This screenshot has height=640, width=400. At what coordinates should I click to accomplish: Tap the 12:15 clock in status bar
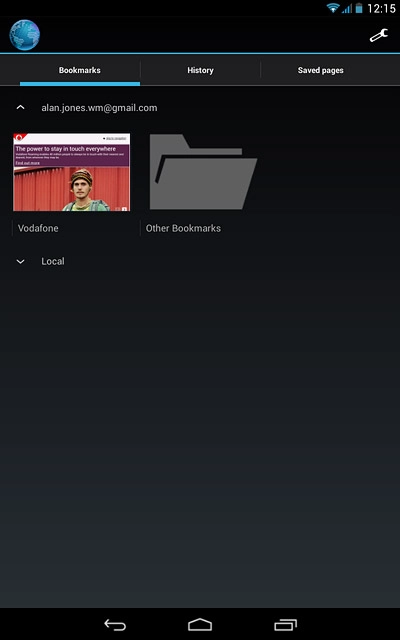click(381, 8)
